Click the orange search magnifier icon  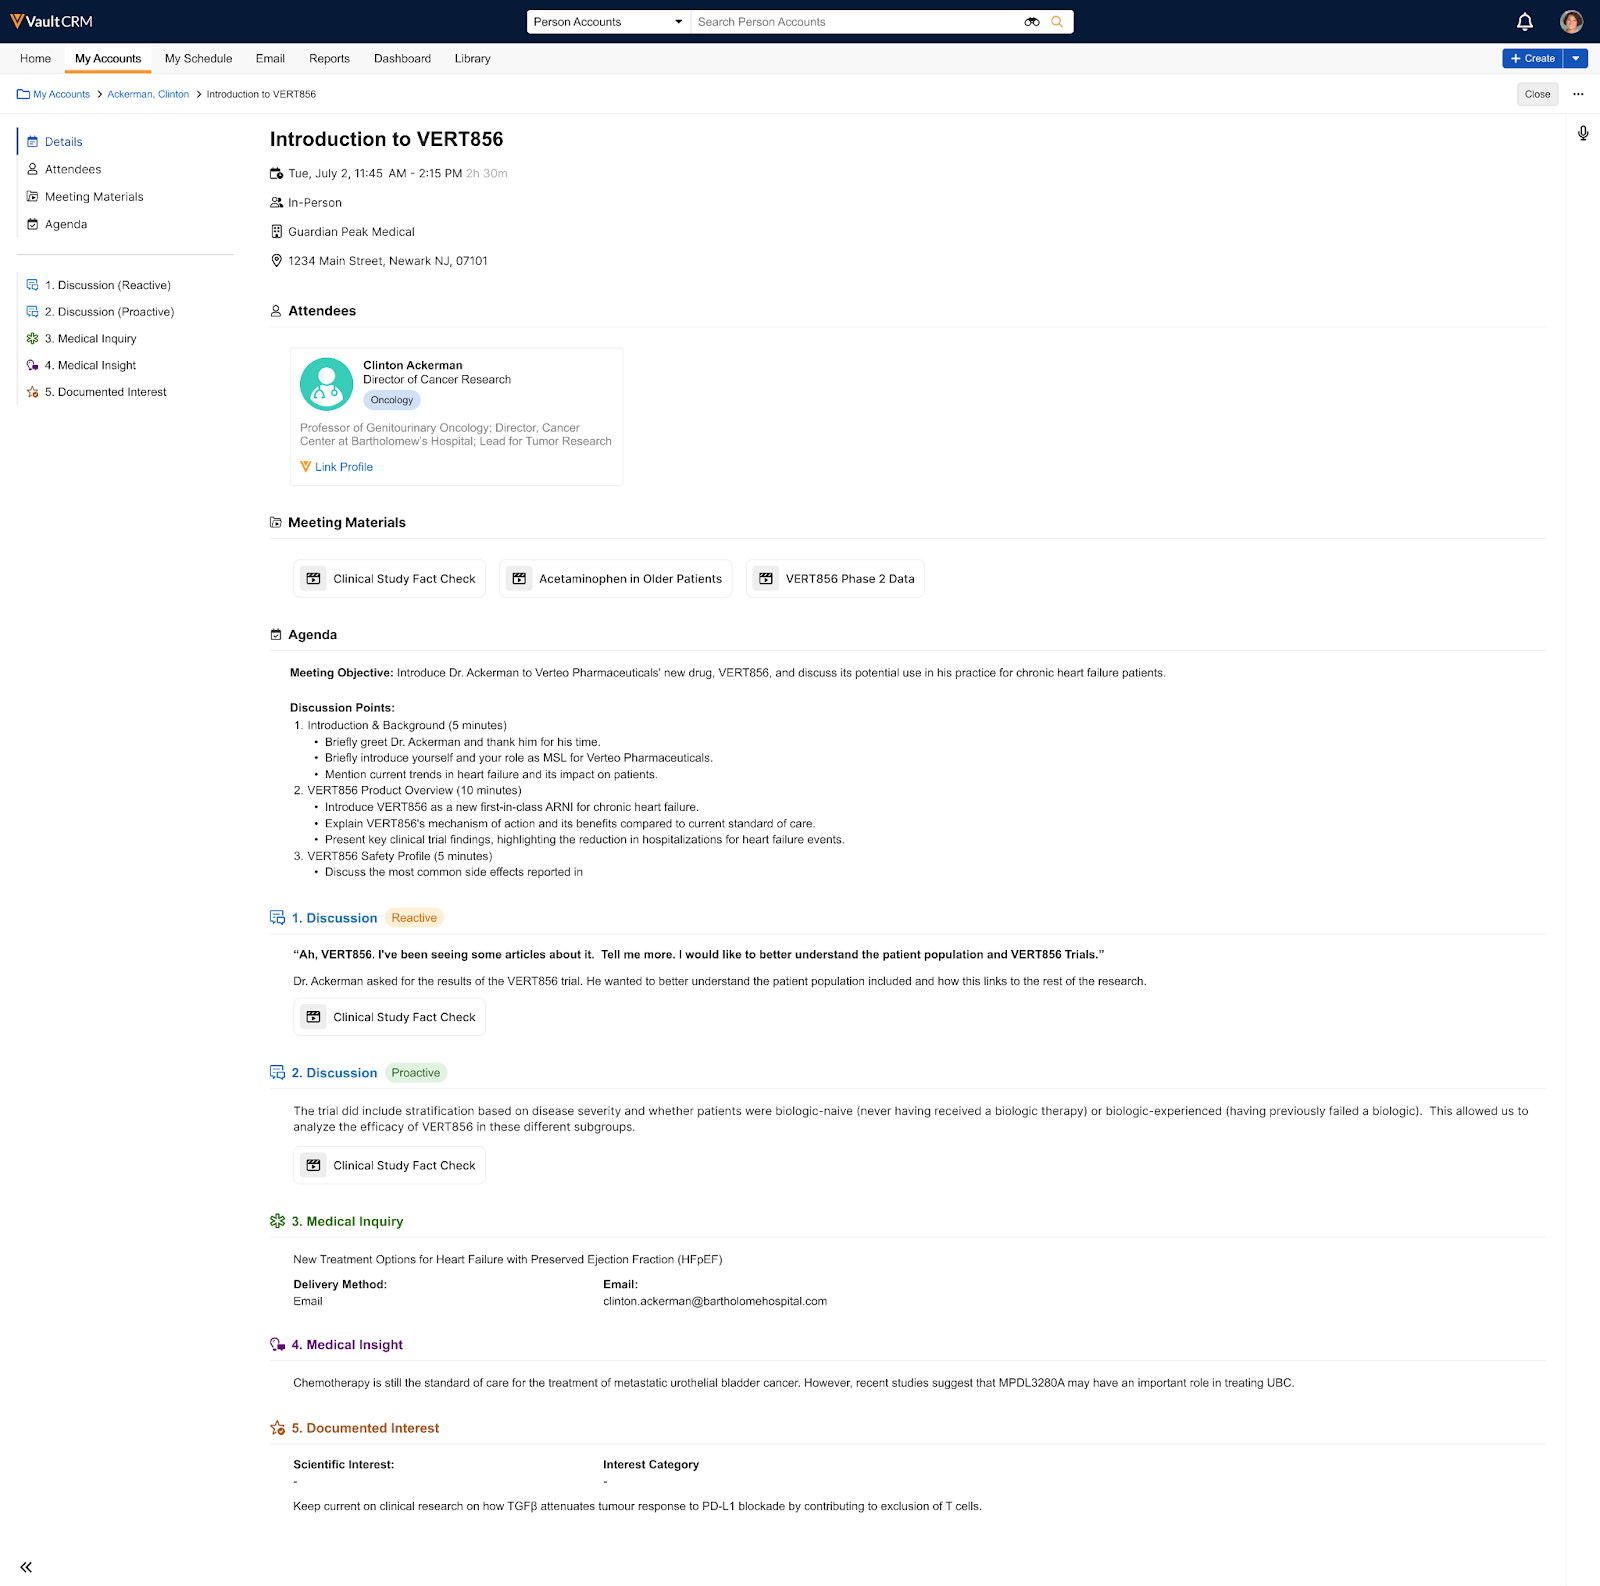1057,22
